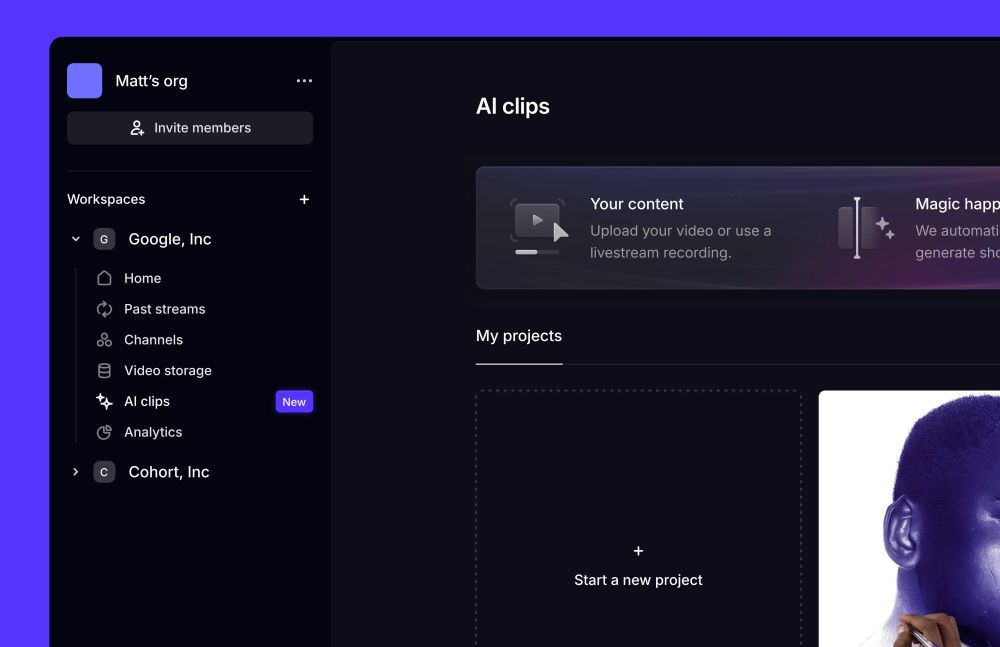
Task: Click the Google, Inc G badge
Action: pos(104,239)
